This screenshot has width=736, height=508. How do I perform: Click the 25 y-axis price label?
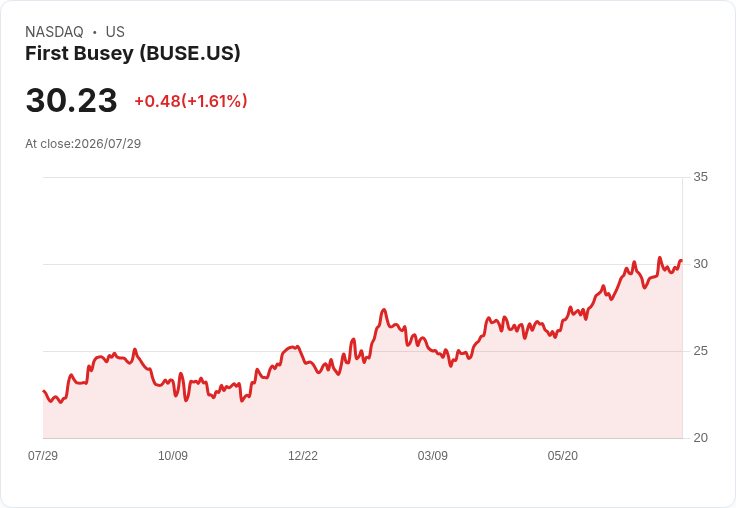point(700,351)
